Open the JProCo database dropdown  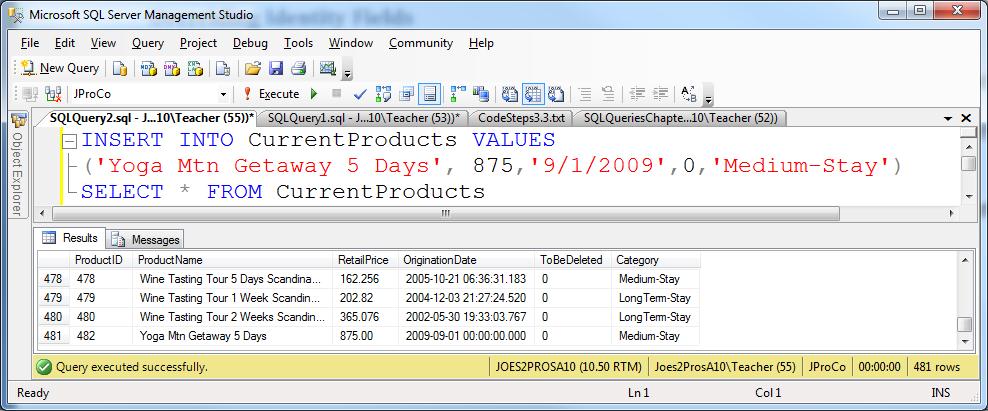pyautogui.click(x=223, y=94)
